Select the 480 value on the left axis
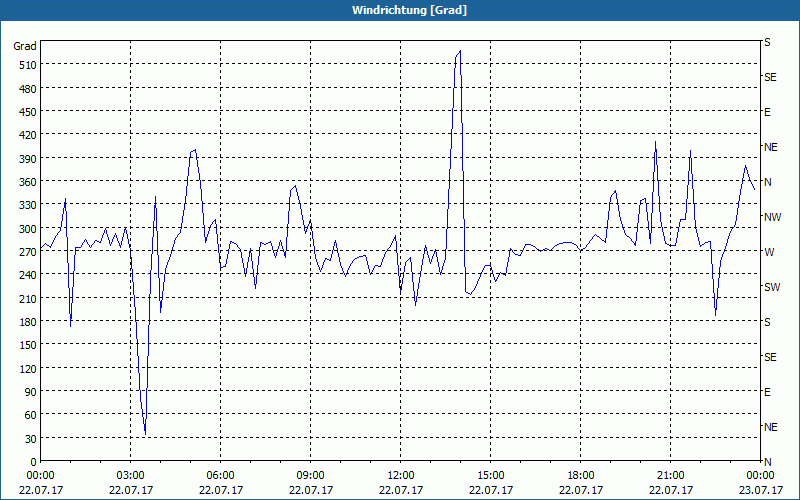Screen dimensions: 800x500 tap(28, 89)
